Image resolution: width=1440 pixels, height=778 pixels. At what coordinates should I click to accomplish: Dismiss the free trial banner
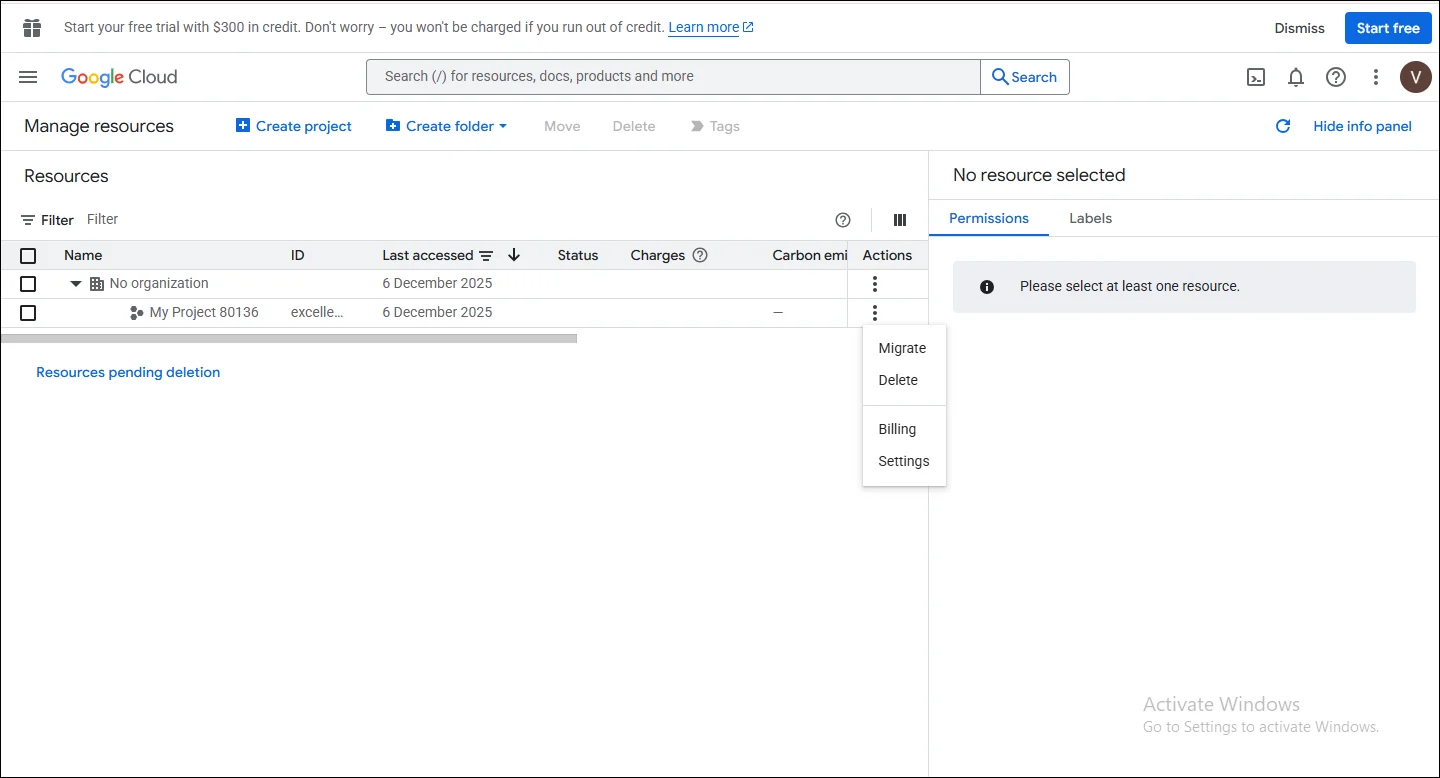click(1300, 28)
